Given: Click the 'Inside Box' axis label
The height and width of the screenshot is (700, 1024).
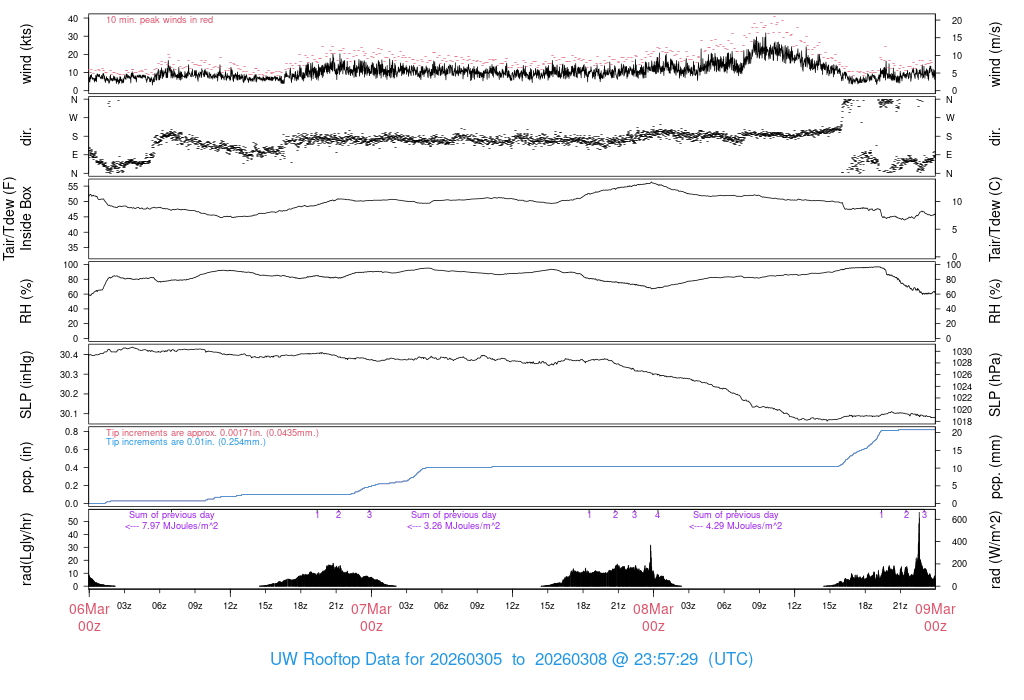Looking at the screenshot, I should click(26, 219).
